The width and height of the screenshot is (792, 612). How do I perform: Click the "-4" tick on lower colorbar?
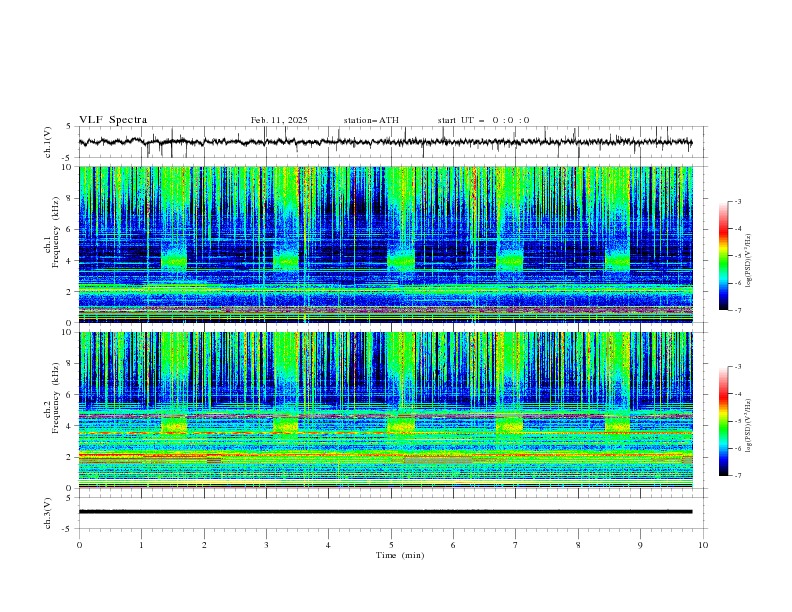tap(738, 394)
